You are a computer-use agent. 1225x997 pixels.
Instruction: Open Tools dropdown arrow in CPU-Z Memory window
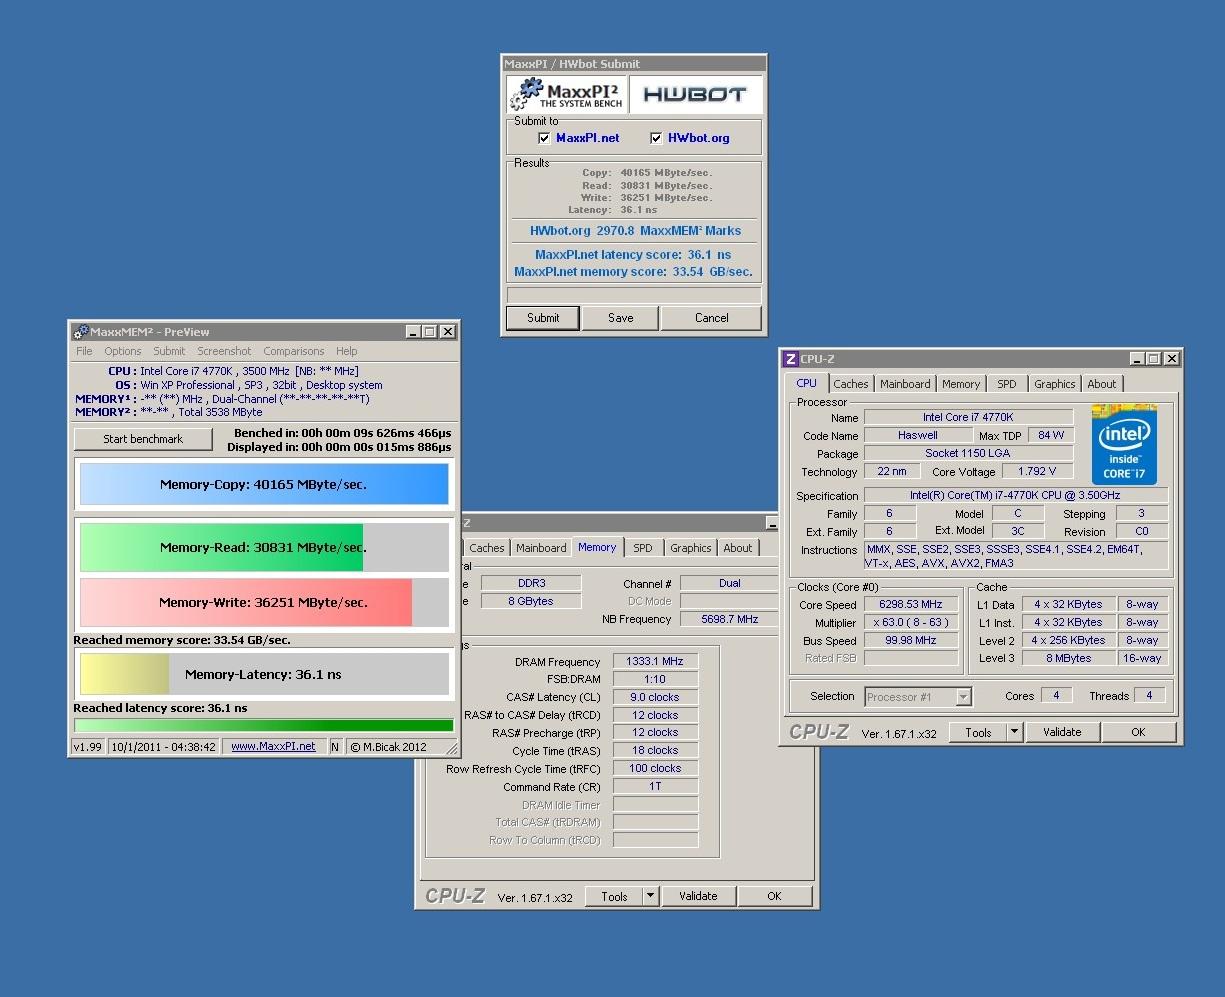[x=650, y=896]
